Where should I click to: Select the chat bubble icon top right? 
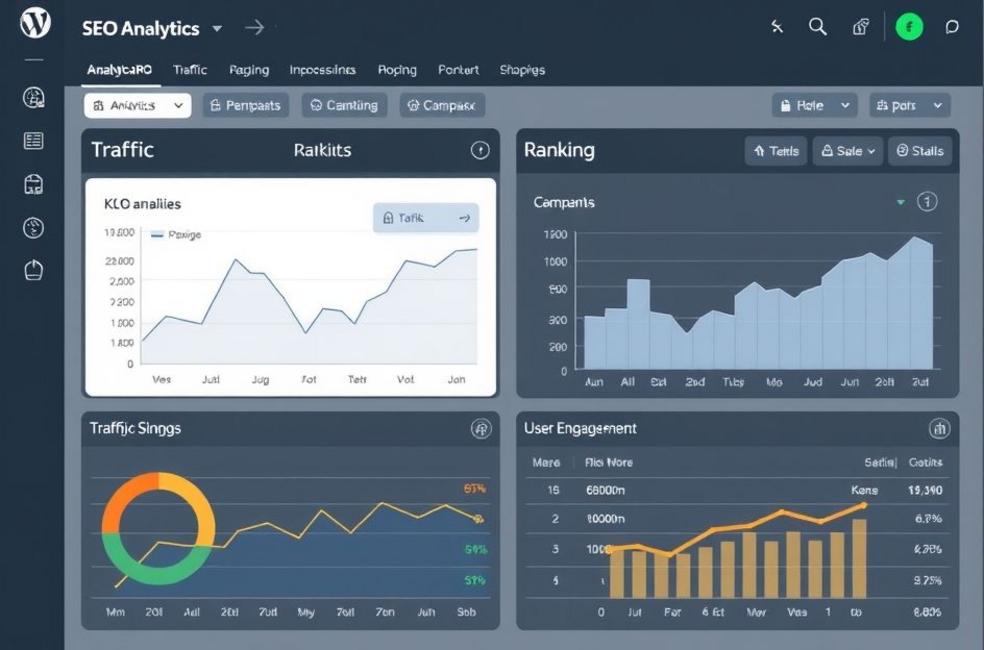pos(952,27)
